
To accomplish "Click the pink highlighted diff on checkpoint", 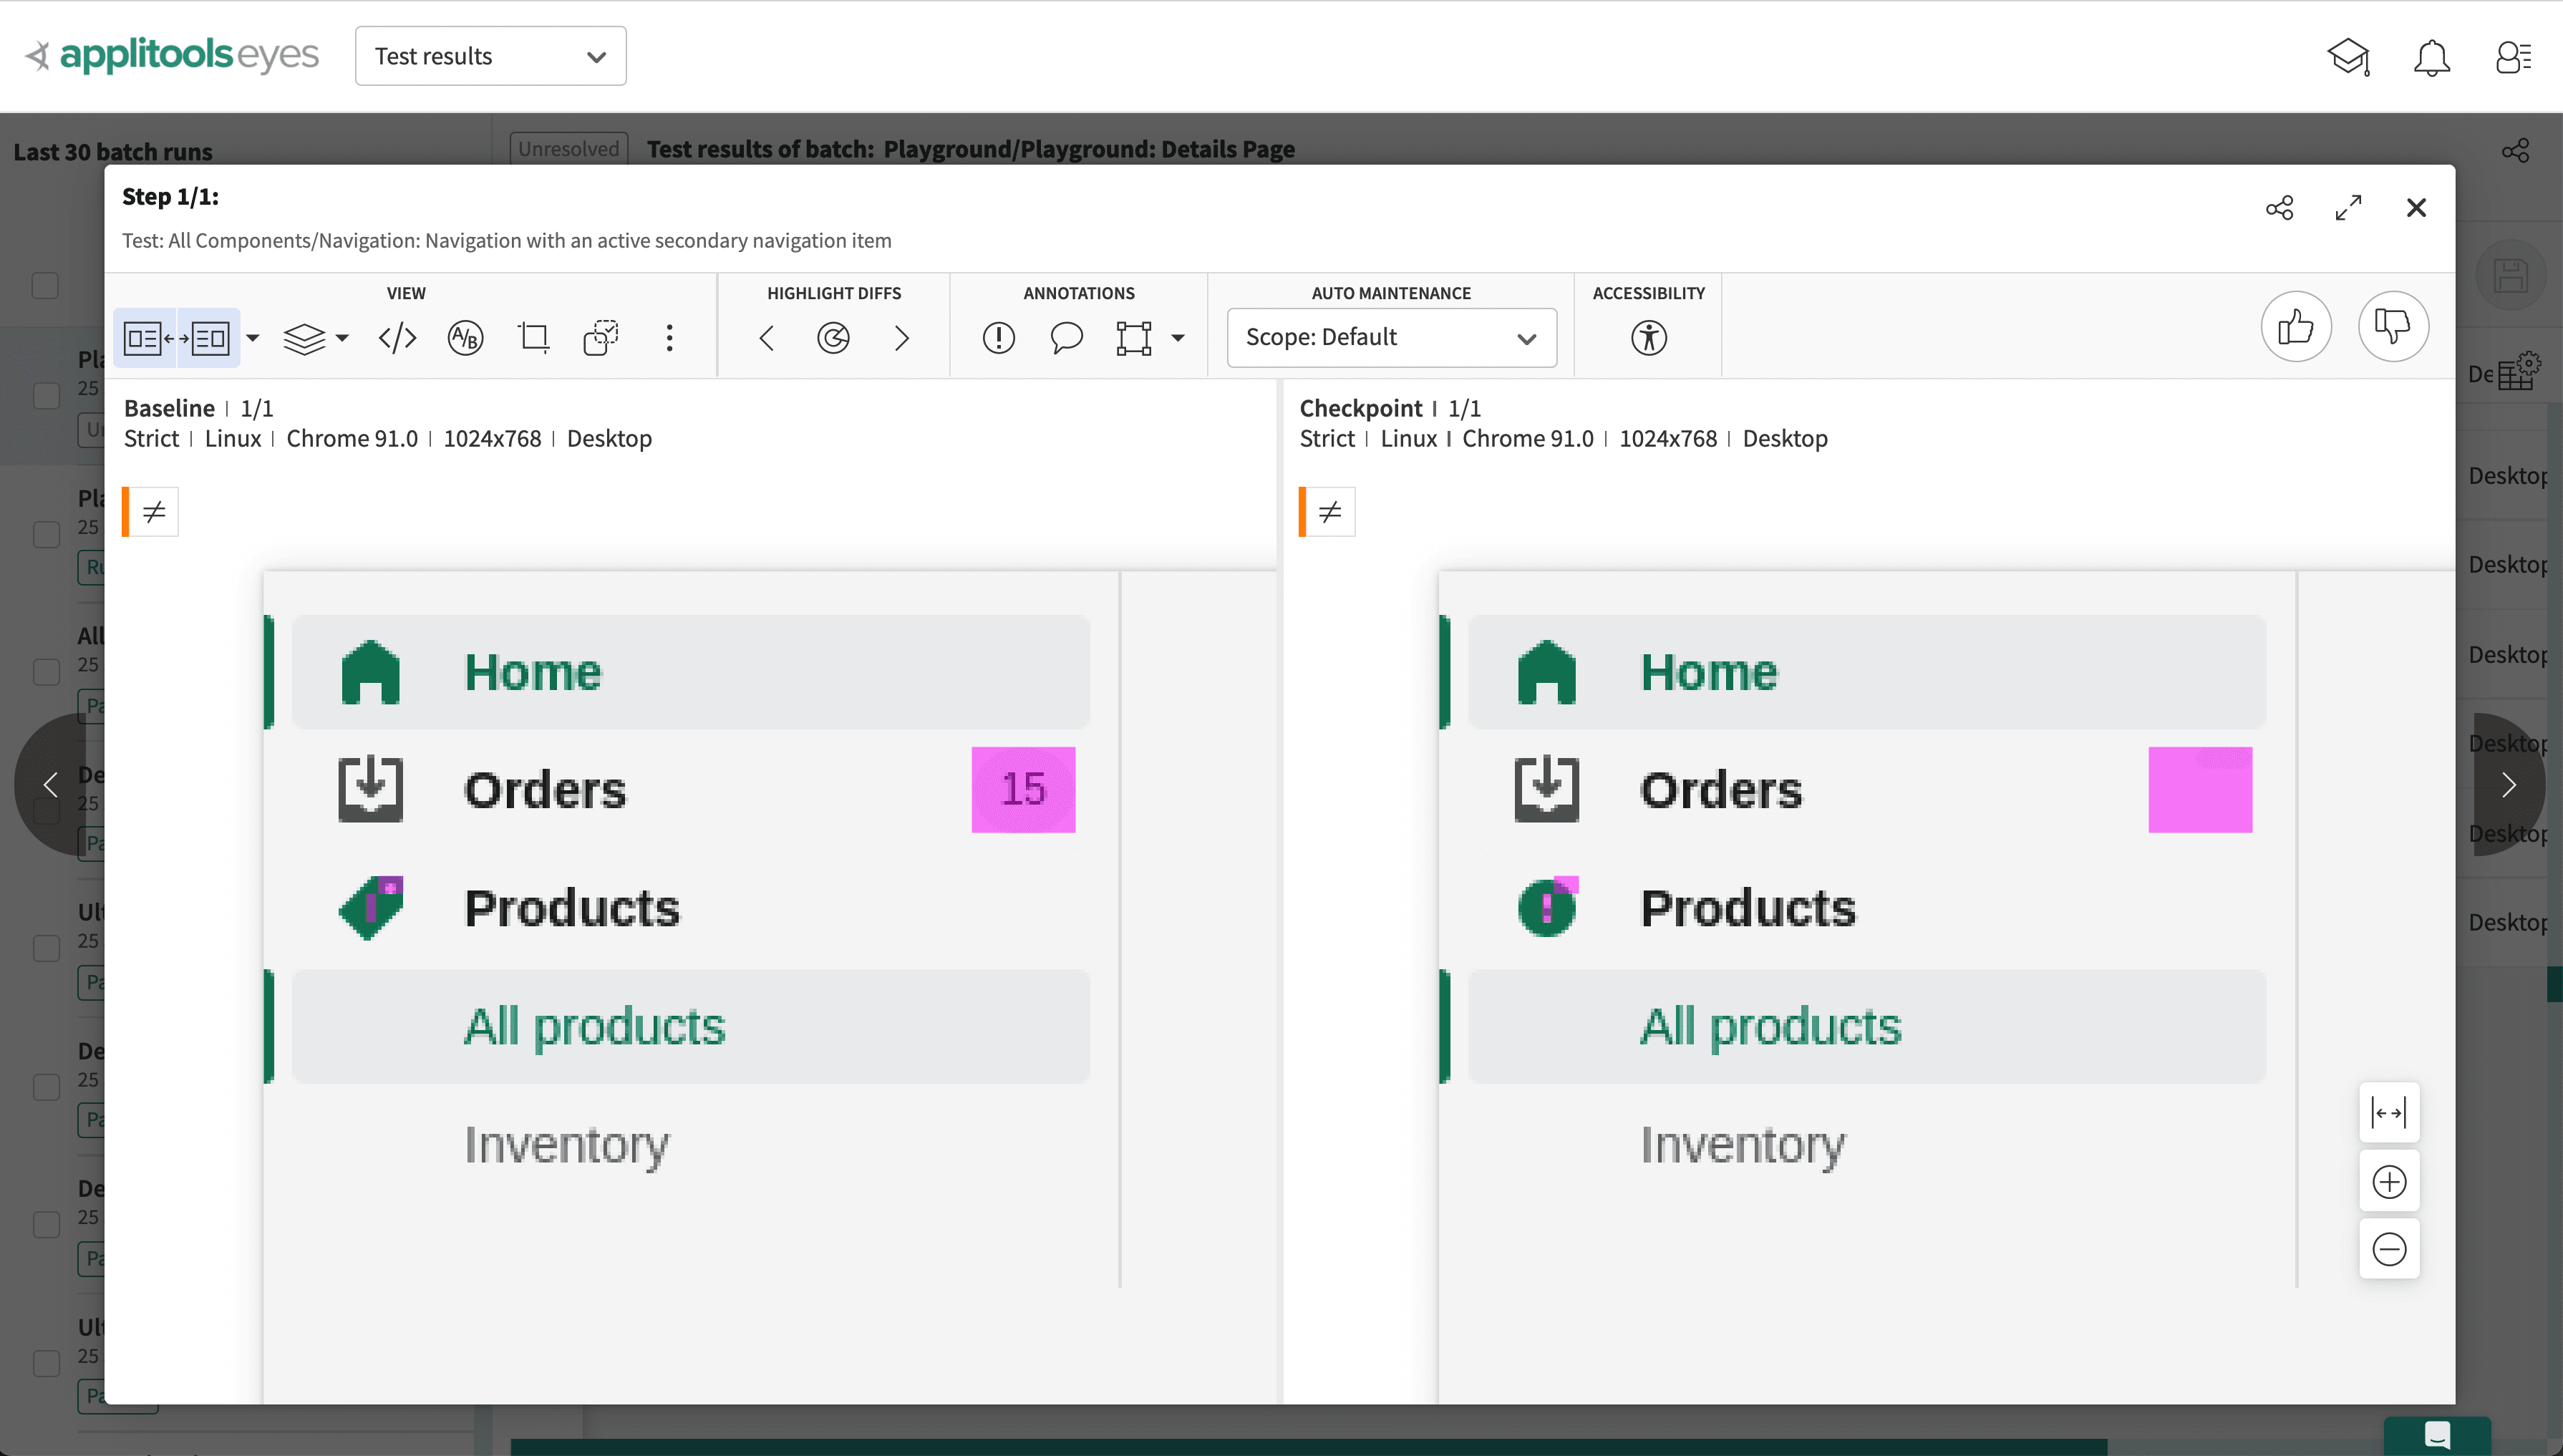I will (2199, 790).
